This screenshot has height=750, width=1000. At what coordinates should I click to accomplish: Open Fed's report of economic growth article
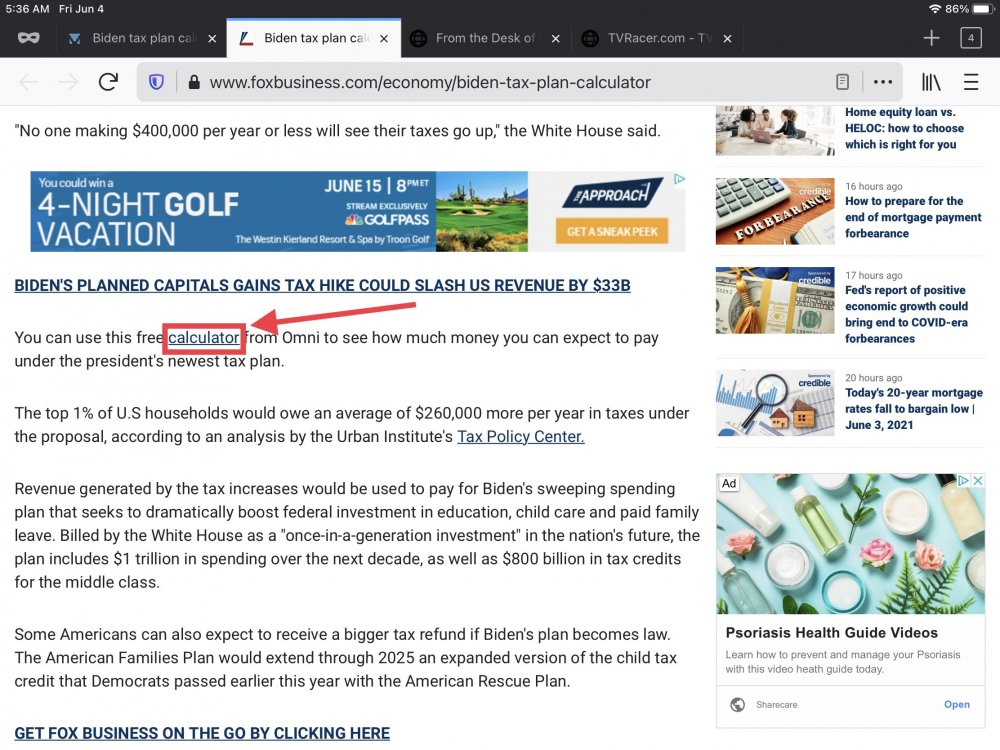pos(906,314)
